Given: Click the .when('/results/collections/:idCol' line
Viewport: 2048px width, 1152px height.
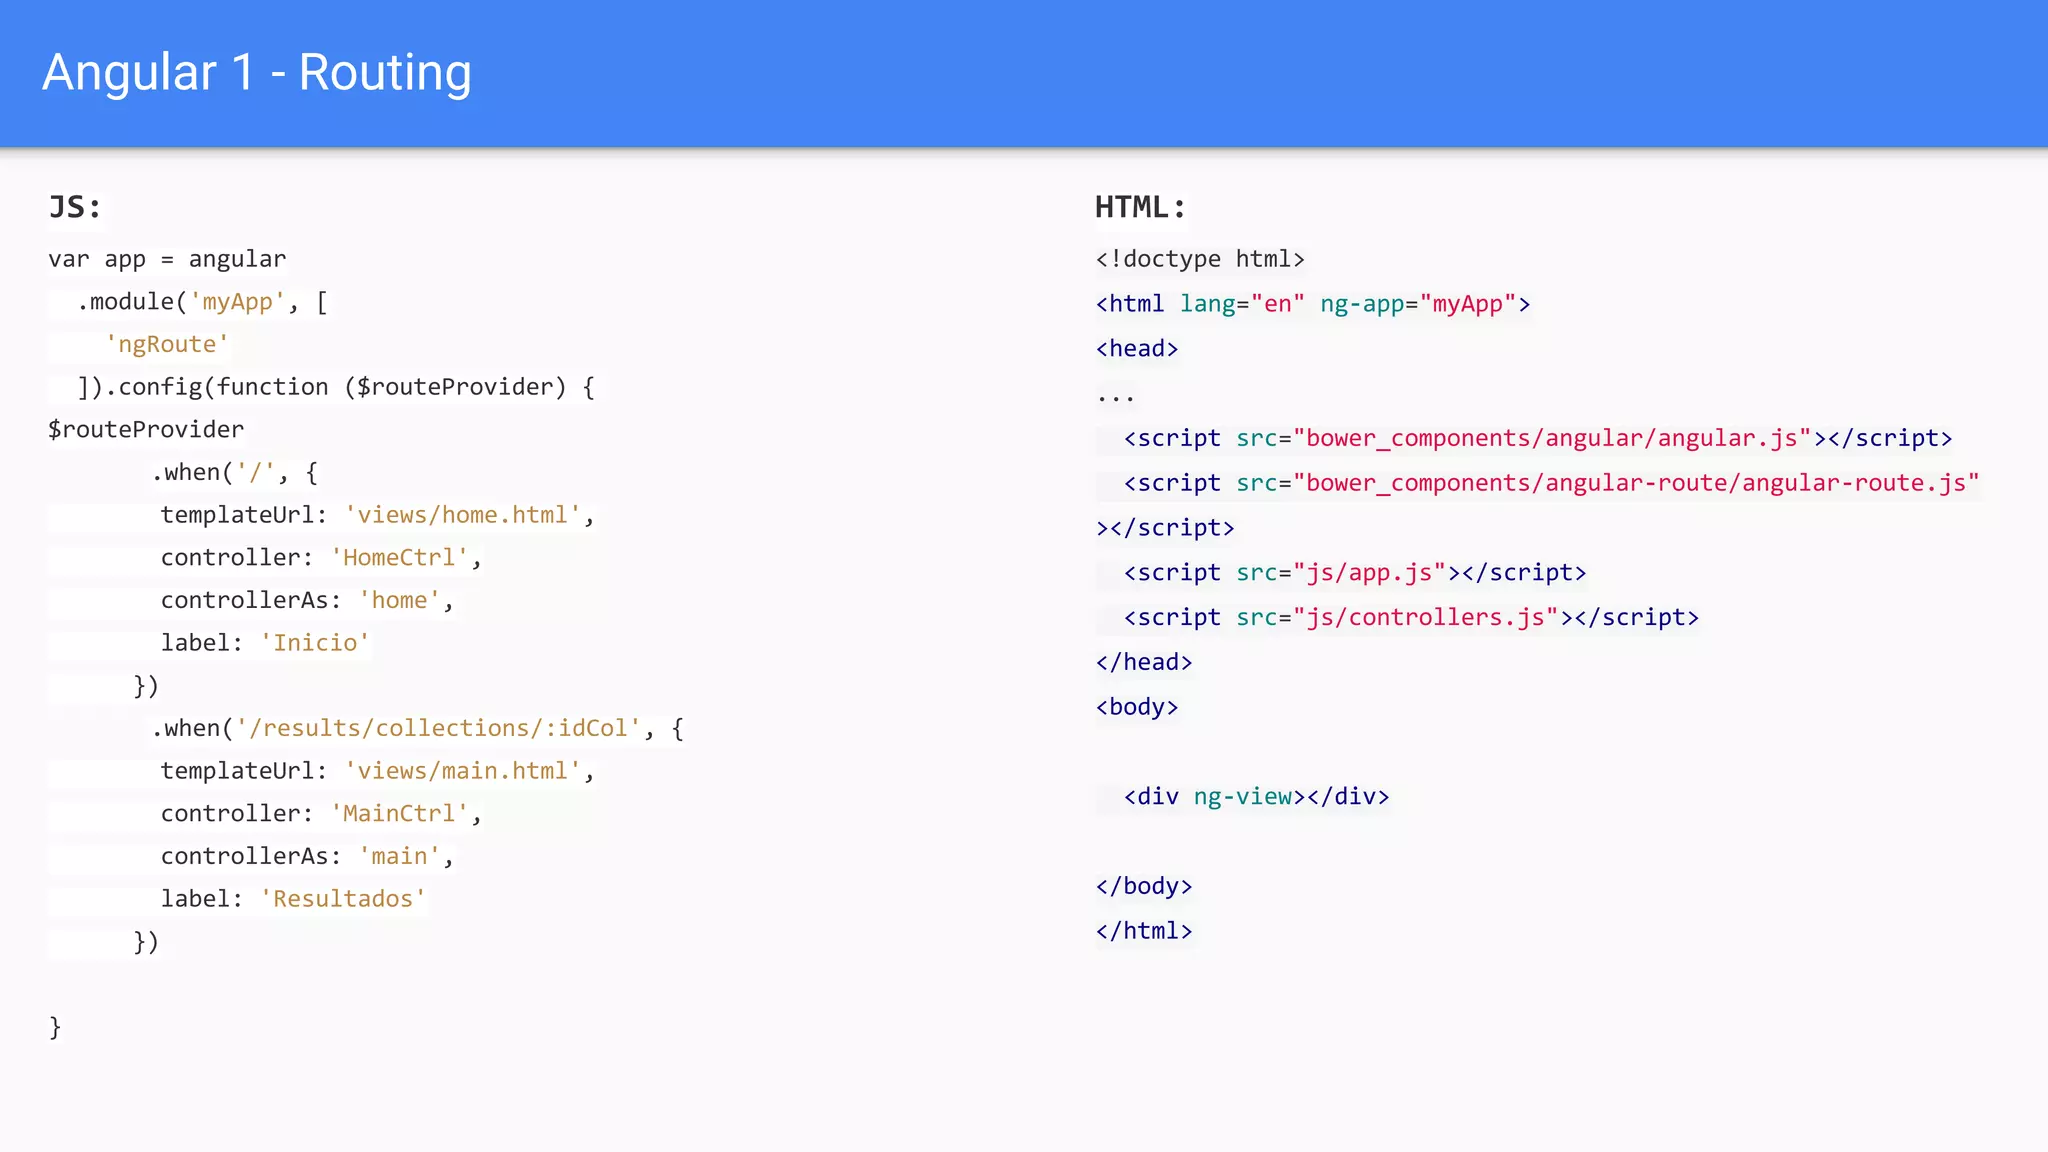Looking at the screenshot, I should (x=418, y=728).
